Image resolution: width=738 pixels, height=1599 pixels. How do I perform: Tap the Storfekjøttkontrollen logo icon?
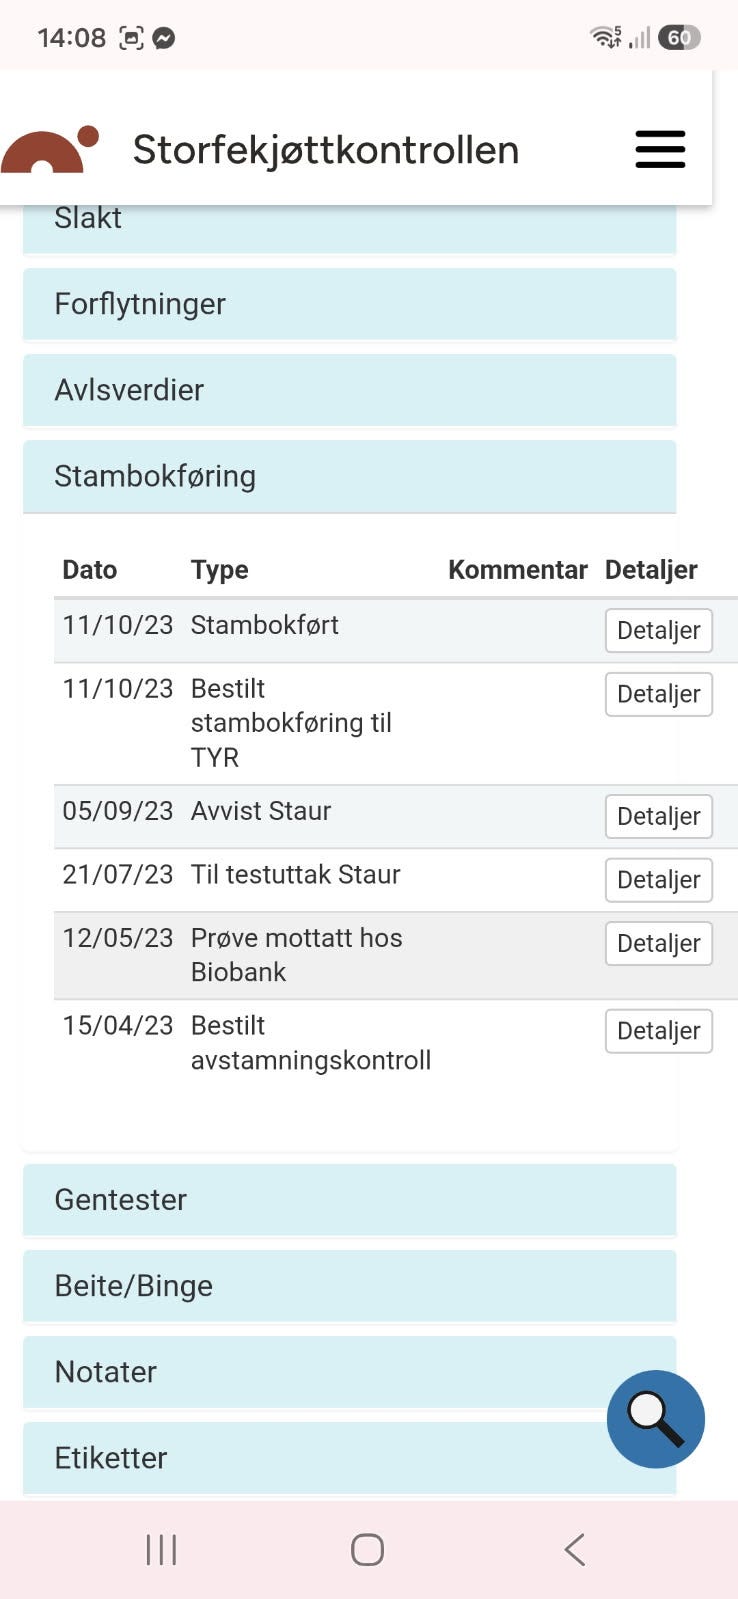50,150
